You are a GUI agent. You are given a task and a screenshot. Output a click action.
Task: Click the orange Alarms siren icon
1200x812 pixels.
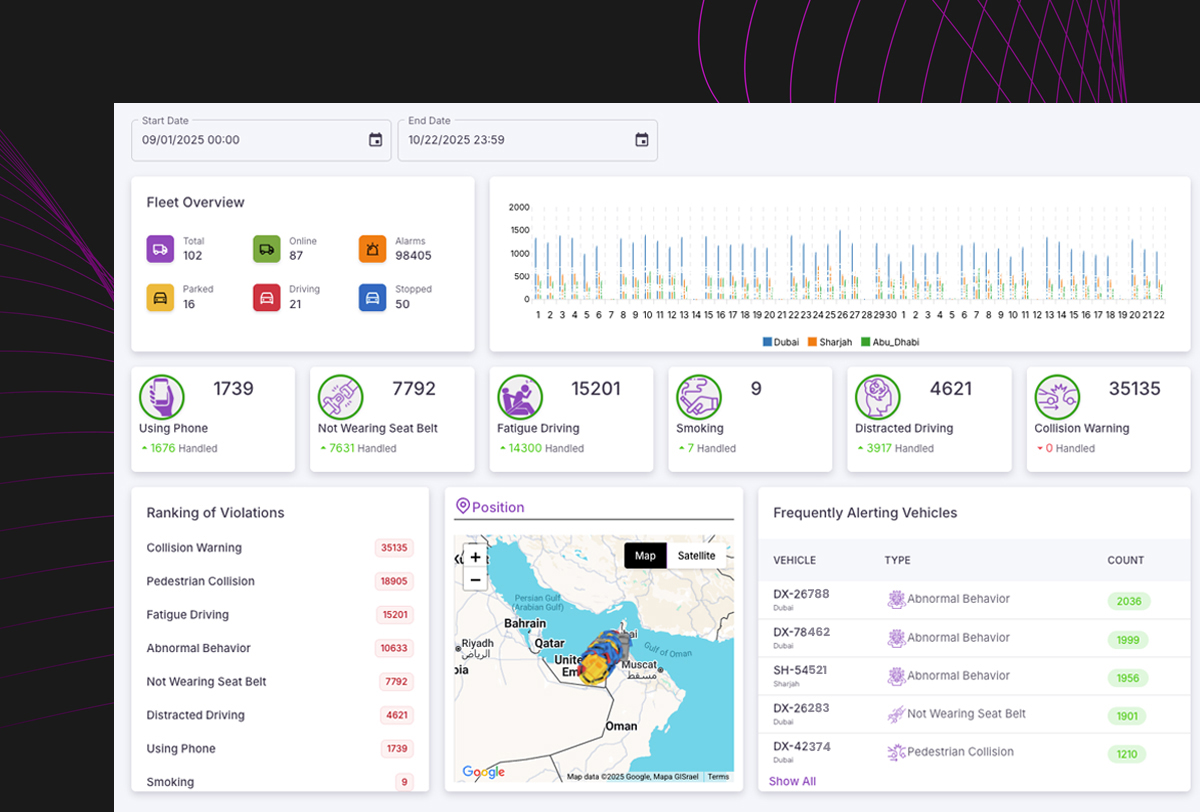coord(372,249)
